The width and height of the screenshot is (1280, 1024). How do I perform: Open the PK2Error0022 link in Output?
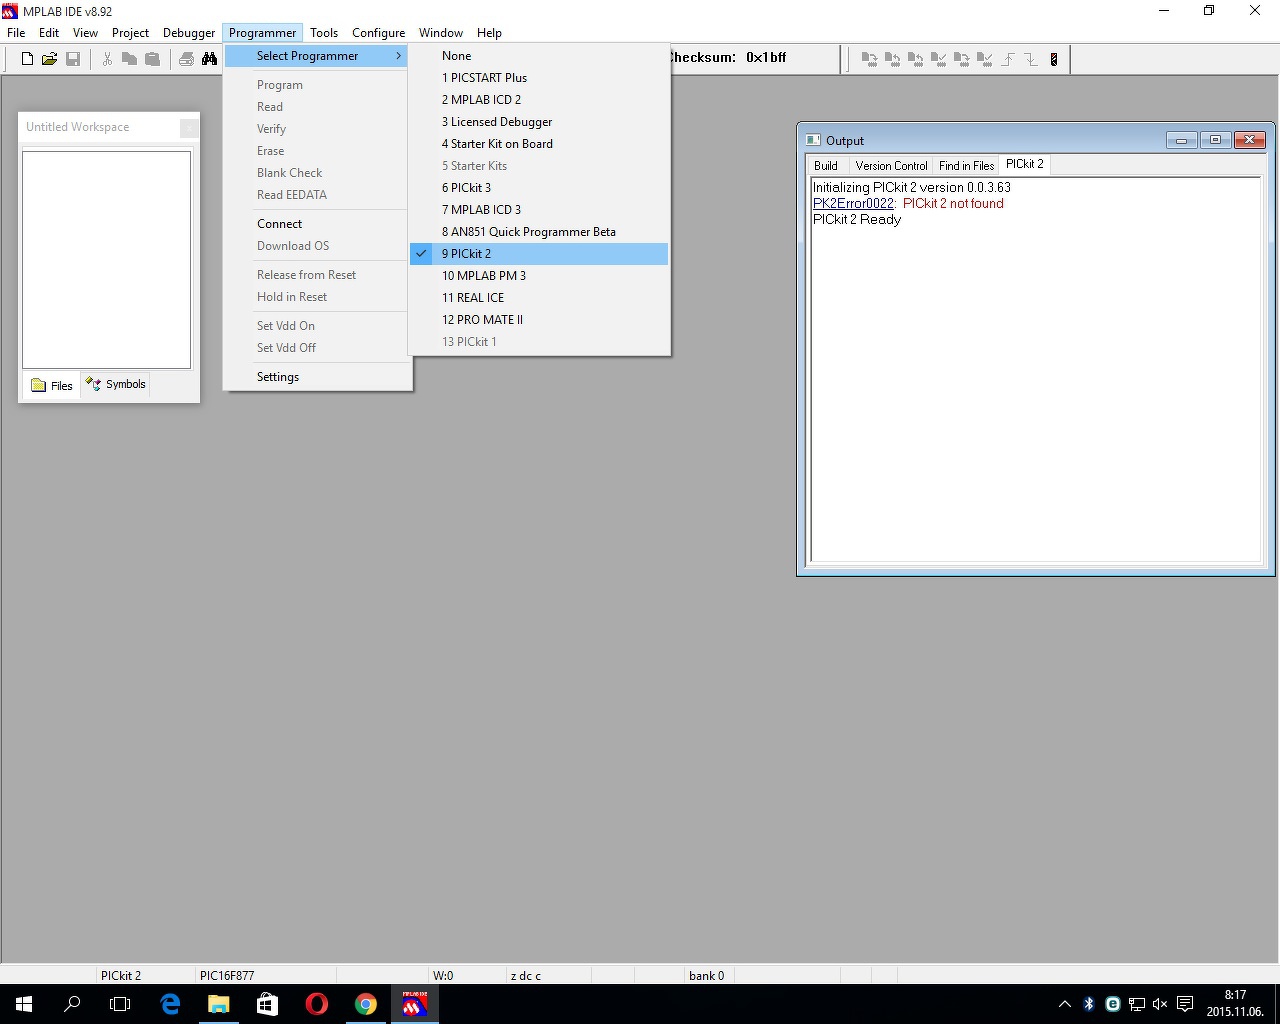(x=853, y=204)
